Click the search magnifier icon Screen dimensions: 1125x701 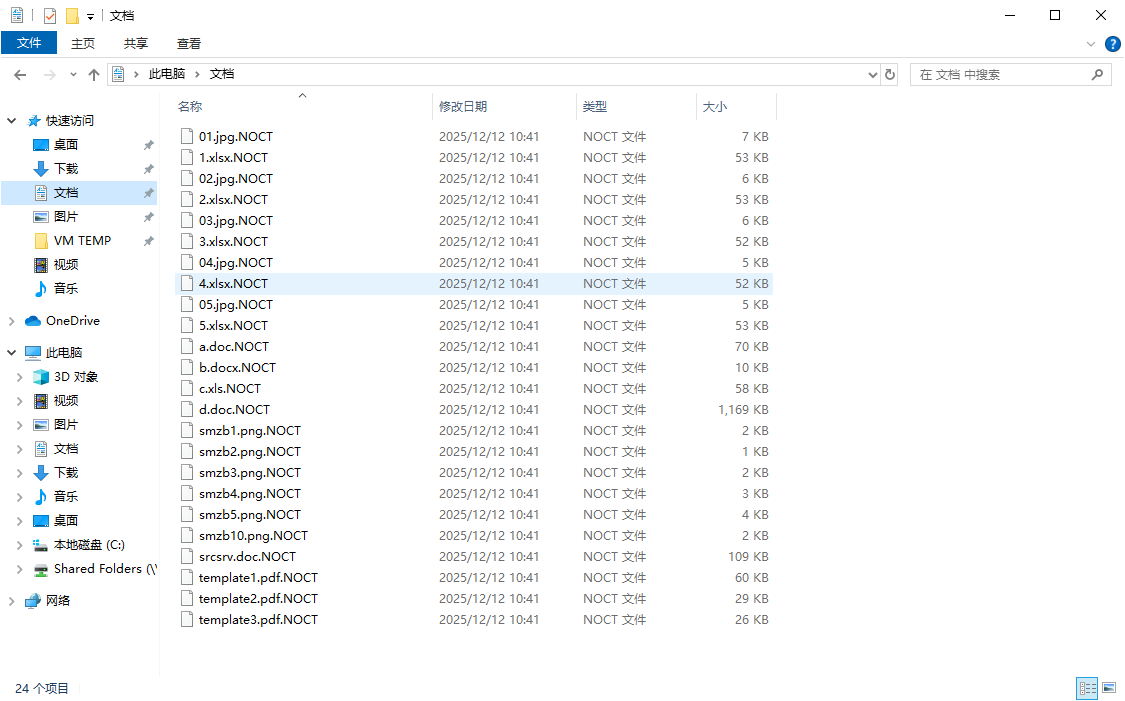point(1097,75)
